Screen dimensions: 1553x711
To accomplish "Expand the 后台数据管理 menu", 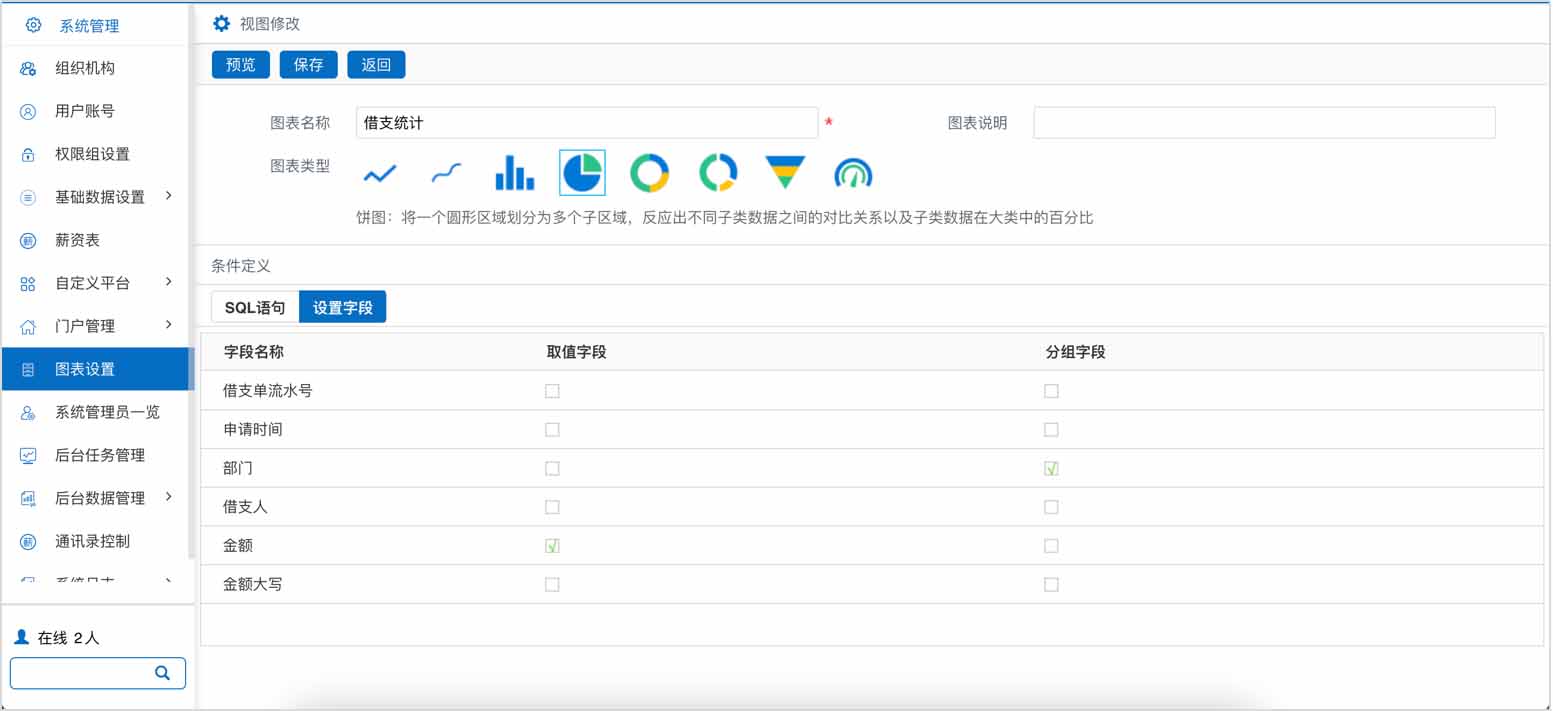I will 97,497.
